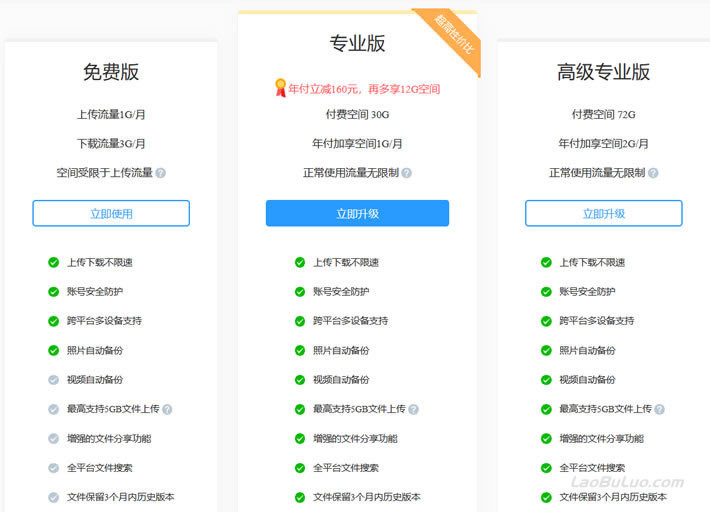Screen dimensions: 710x512
Task: Select the 专业版 plan heading
Action: tap(357, 43)
